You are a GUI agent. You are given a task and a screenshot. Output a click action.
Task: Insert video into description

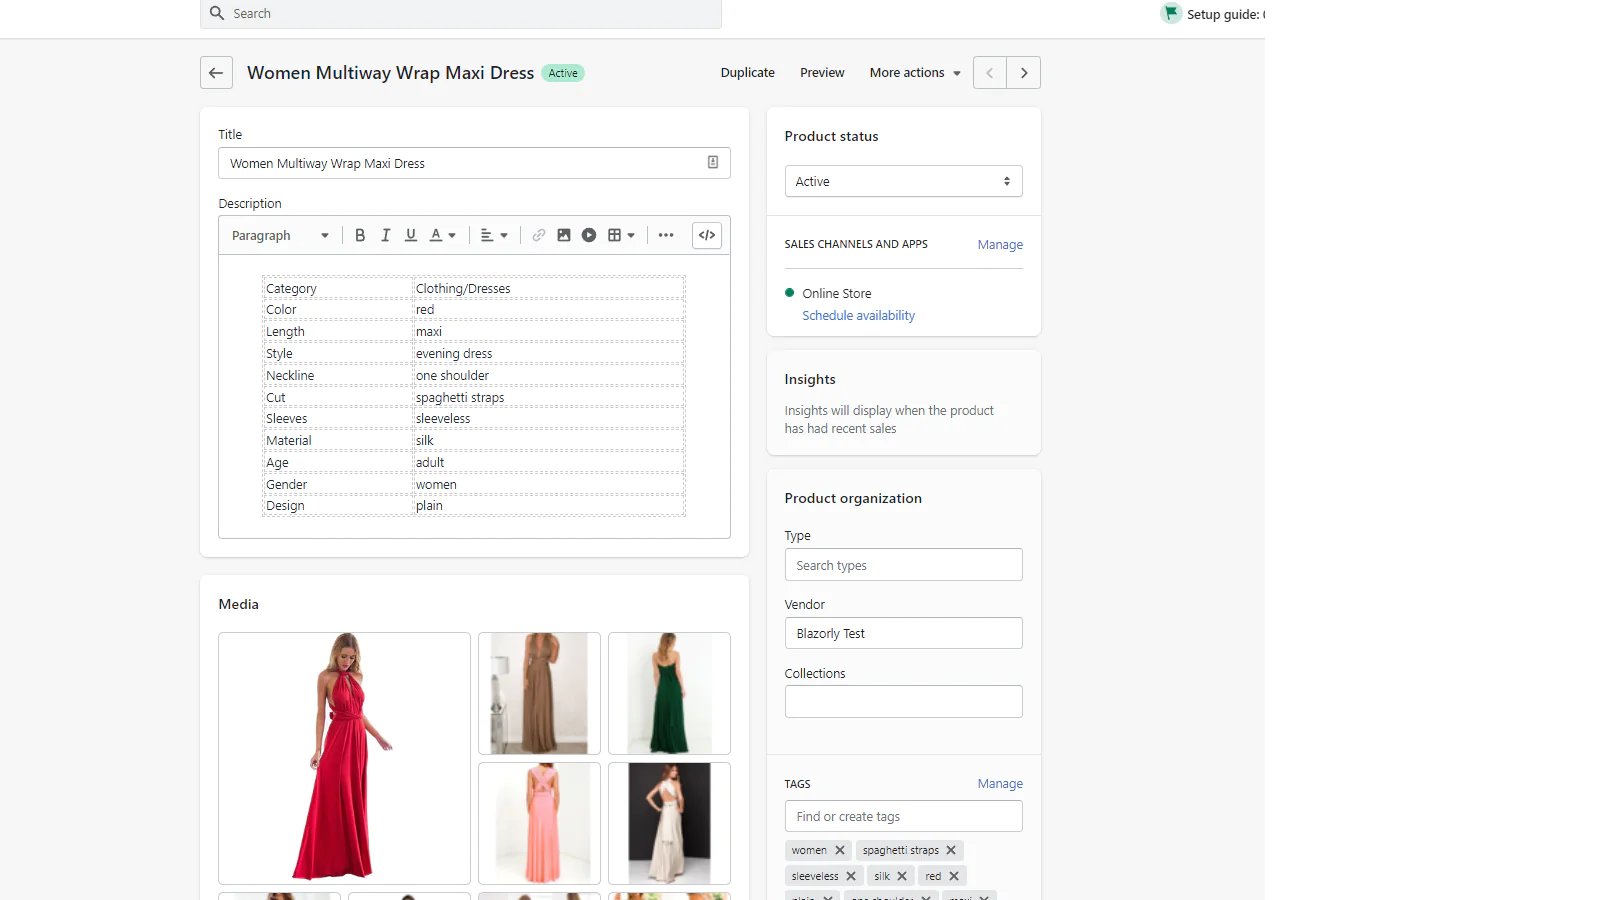point(589,235)
